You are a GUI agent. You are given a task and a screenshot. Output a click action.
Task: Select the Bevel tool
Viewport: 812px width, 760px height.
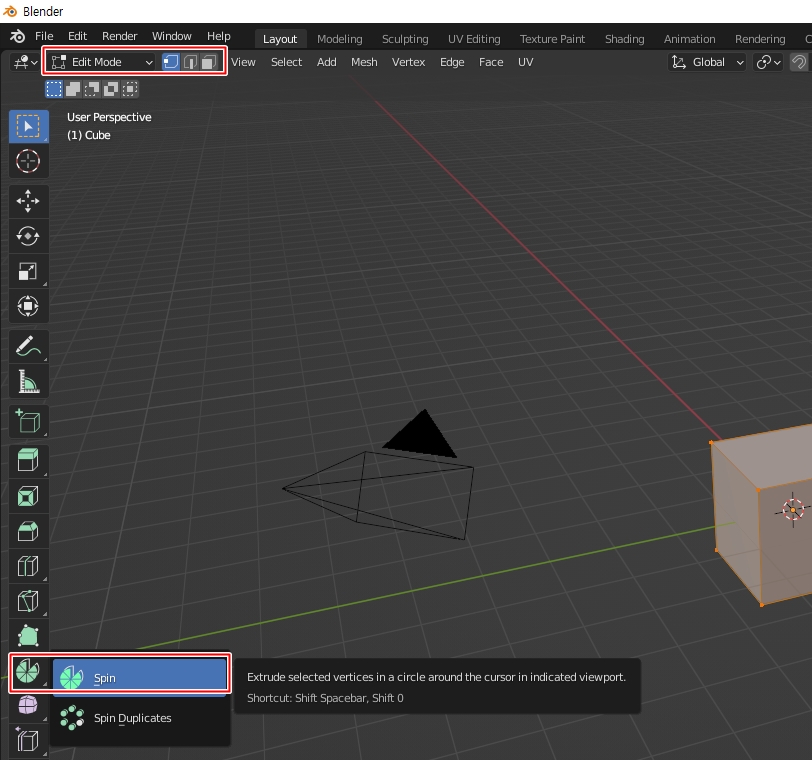[28, 531]
